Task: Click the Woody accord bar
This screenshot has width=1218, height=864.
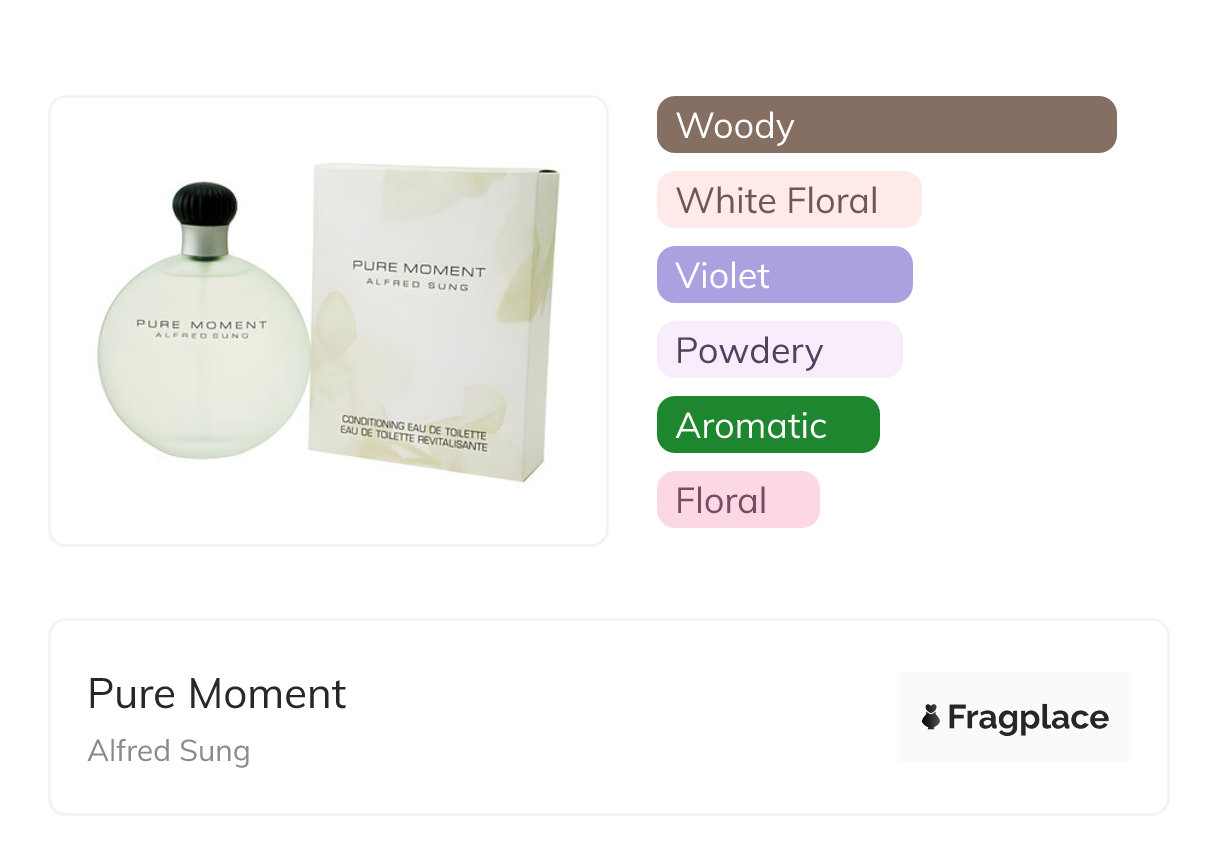Action: tap(886, 125)
